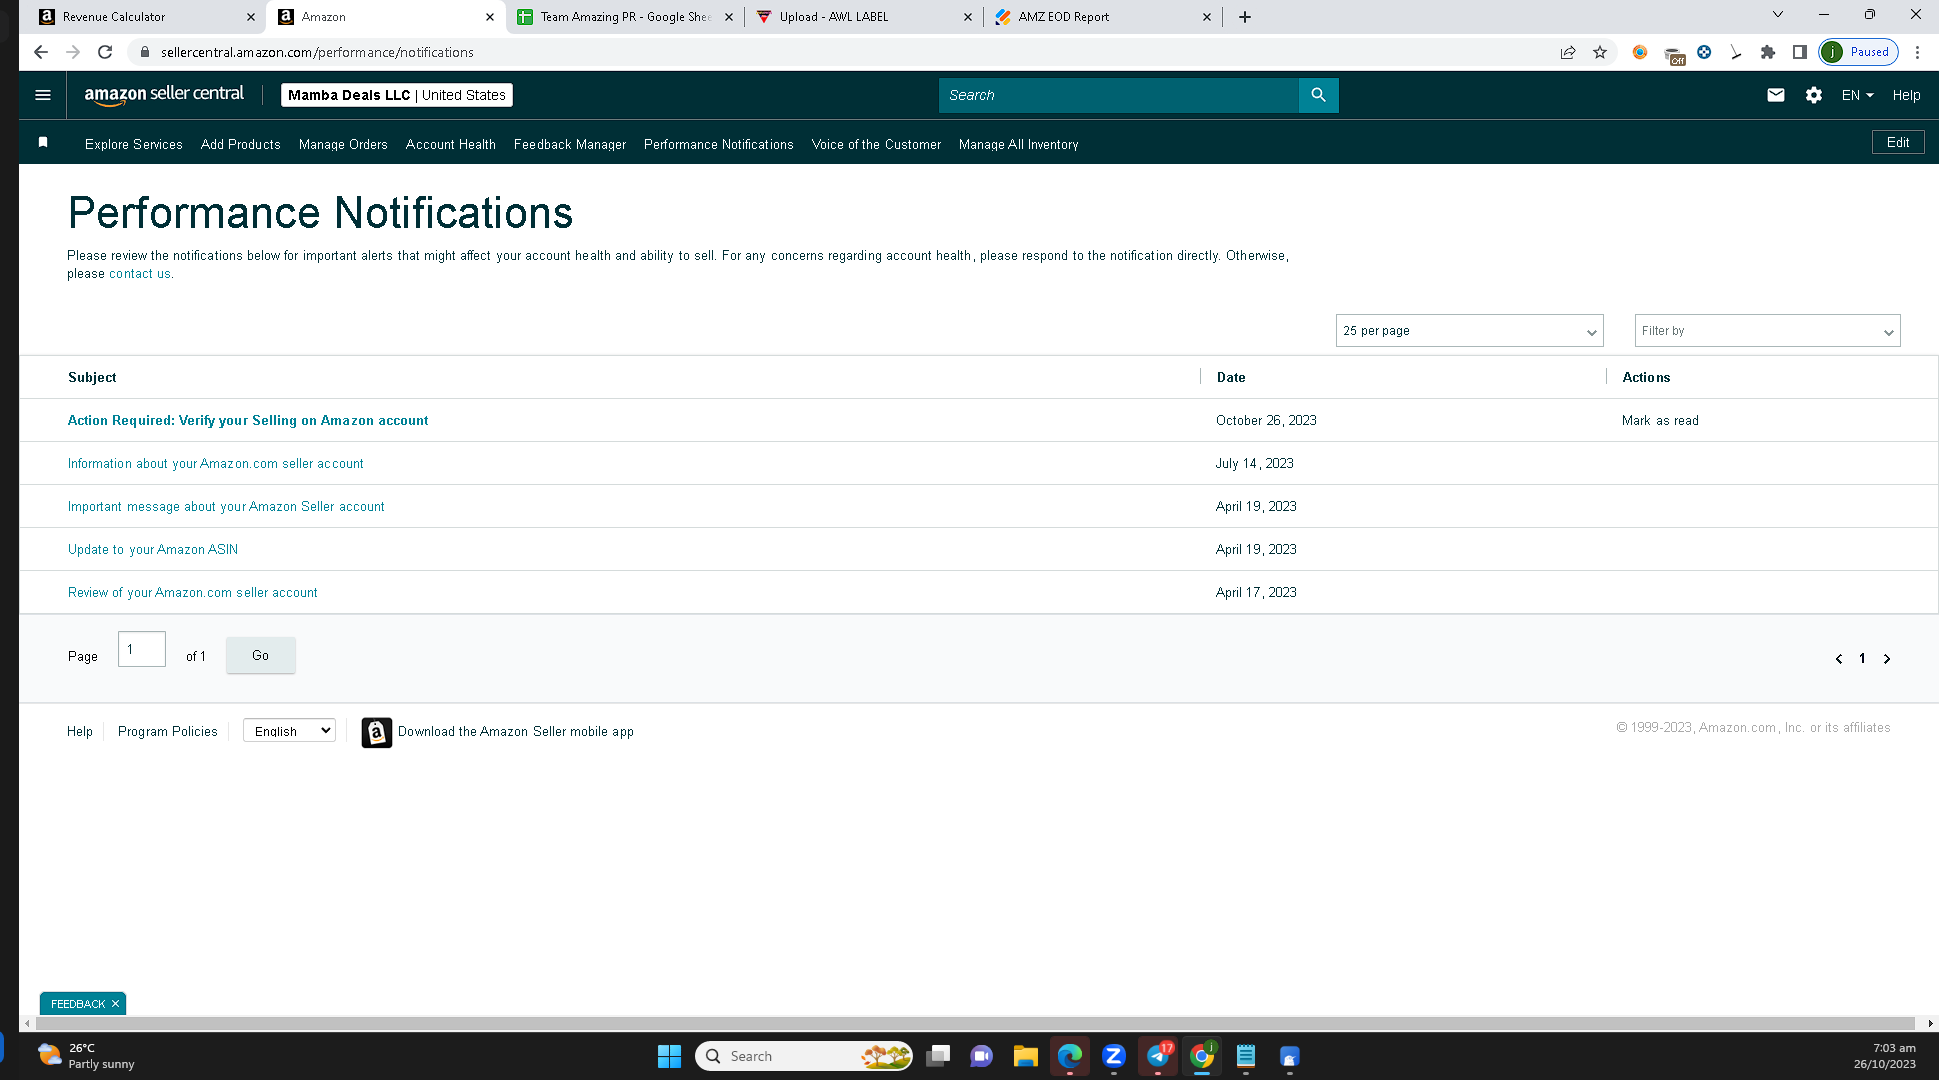The image size is (1939, 1080).
Task: Open Add Products in the navigation bar
Action: (x=240, y=144)
